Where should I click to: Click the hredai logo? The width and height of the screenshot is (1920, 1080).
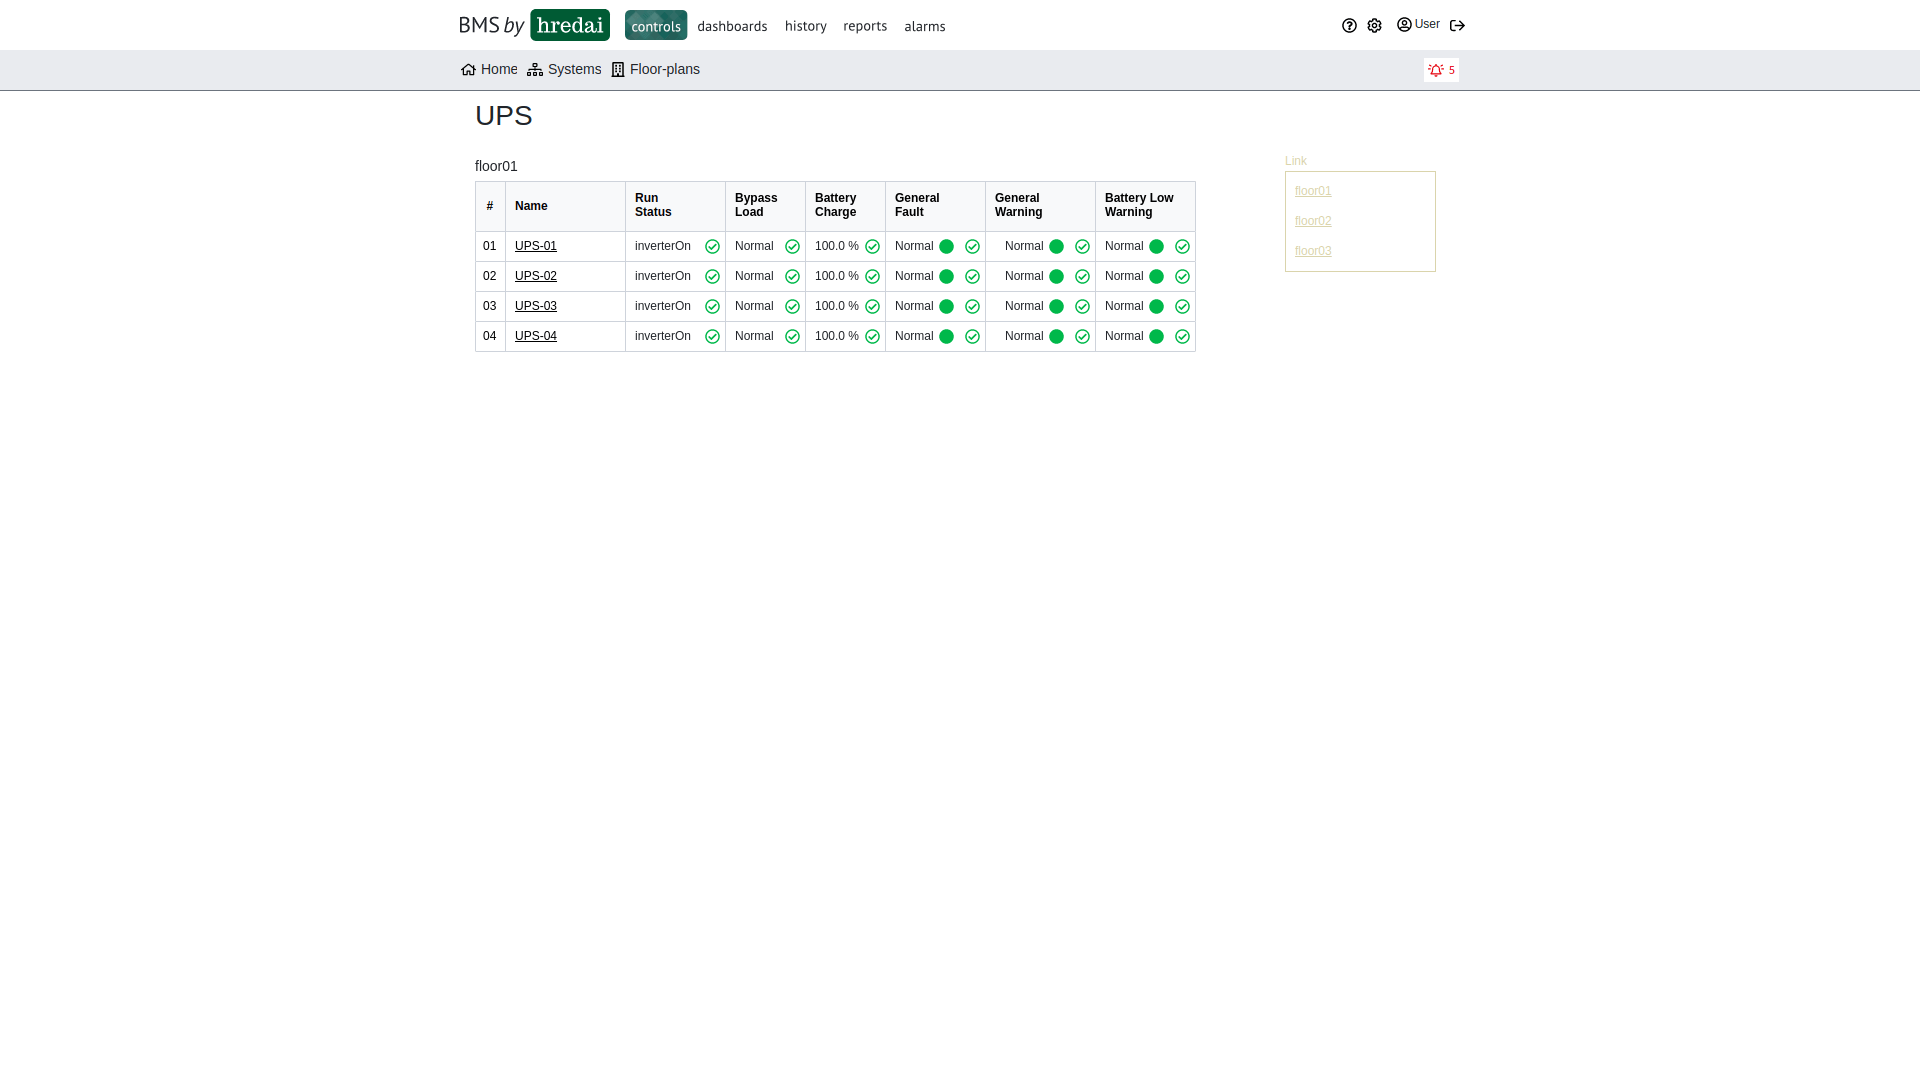[570, 25]
